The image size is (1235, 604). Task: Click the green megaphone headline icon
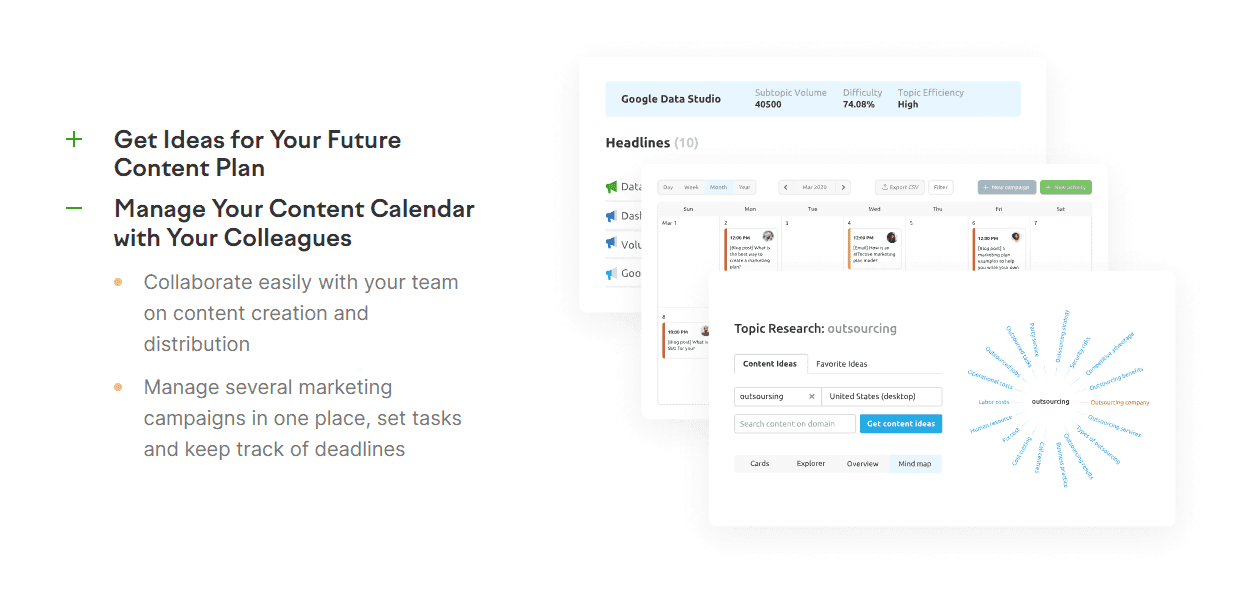point(611,187)
